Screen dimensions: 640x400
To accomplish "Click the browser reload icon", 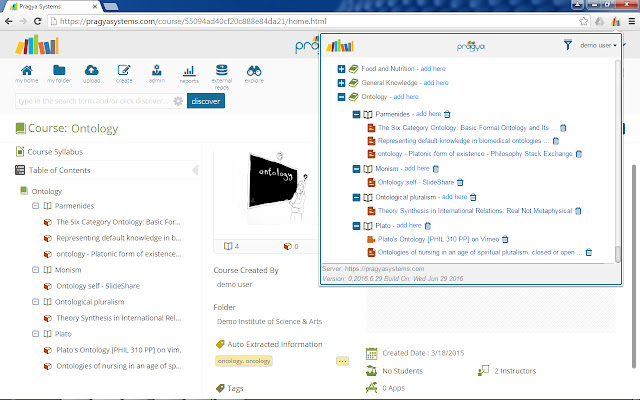I will (38, 21).
